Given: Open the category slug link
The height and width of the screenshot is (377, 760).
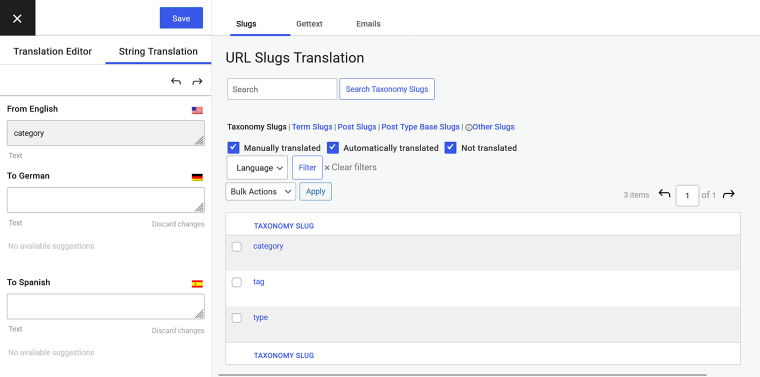Looking at the screenshot, I should pyautogui.click(x=268, y=246).
